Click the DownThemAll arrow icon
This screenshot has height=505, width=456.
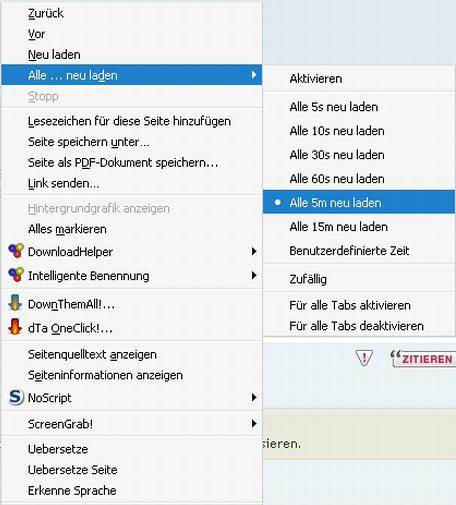pyautogui.click(x=15, y=303)
